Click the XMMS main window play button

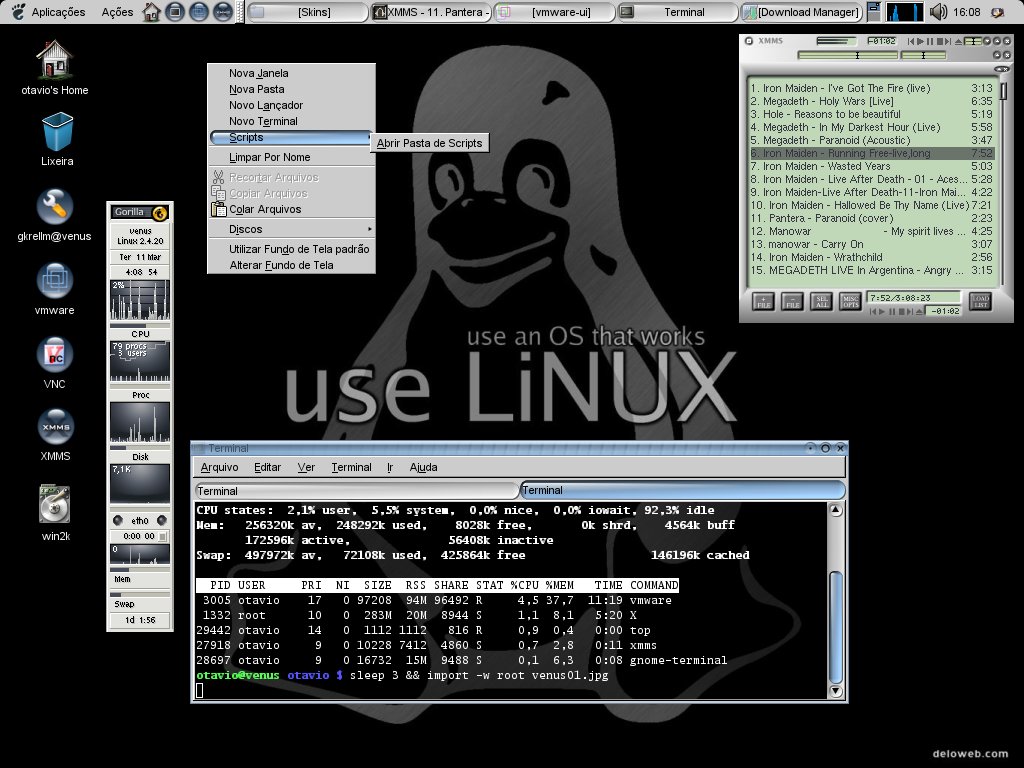(x=920, y=41)
